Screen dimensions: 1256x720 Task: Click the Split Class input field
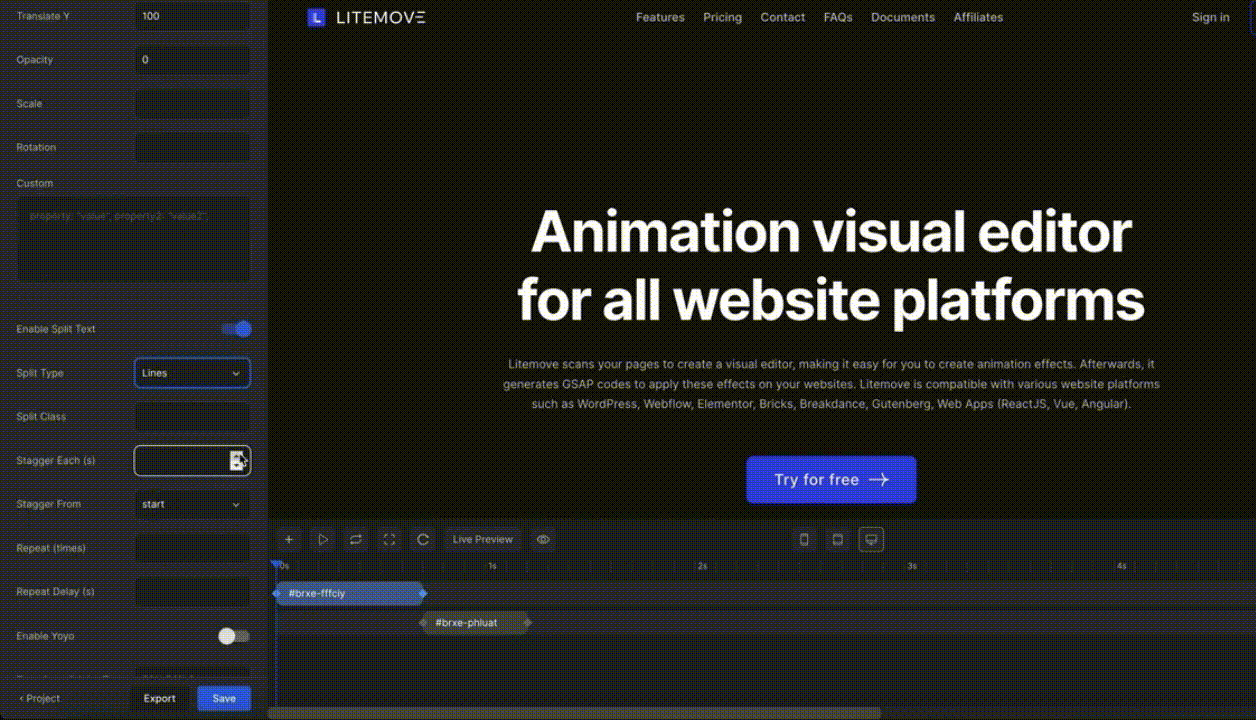pos(192,417)
